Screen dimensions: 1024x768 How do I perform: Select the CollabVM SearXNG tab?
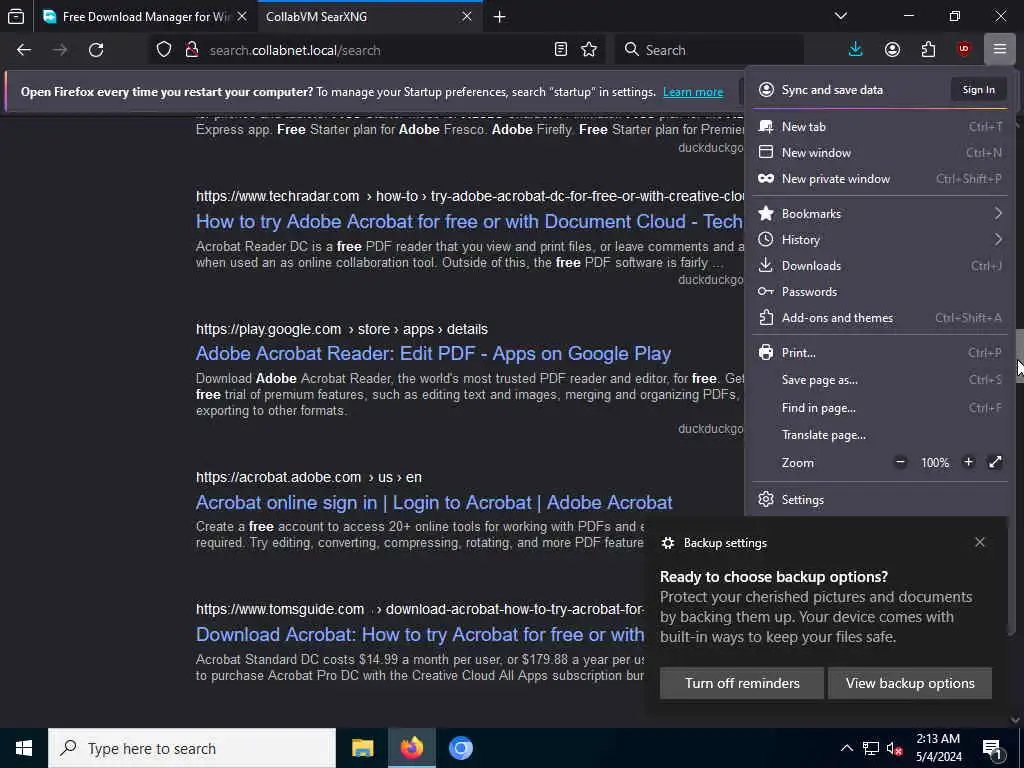(370, 17)
